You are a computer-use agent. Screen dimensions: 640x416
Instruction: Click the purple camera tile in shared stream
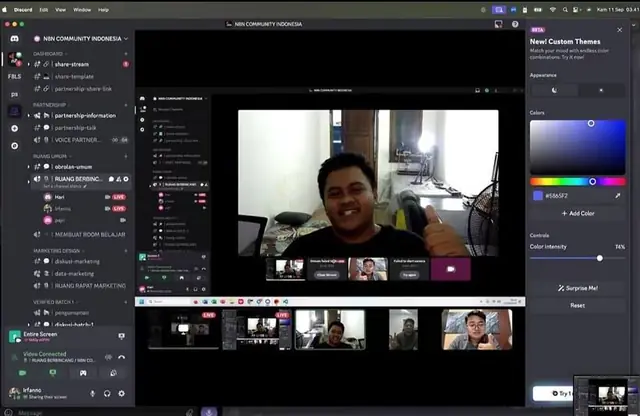coord(451,269)
